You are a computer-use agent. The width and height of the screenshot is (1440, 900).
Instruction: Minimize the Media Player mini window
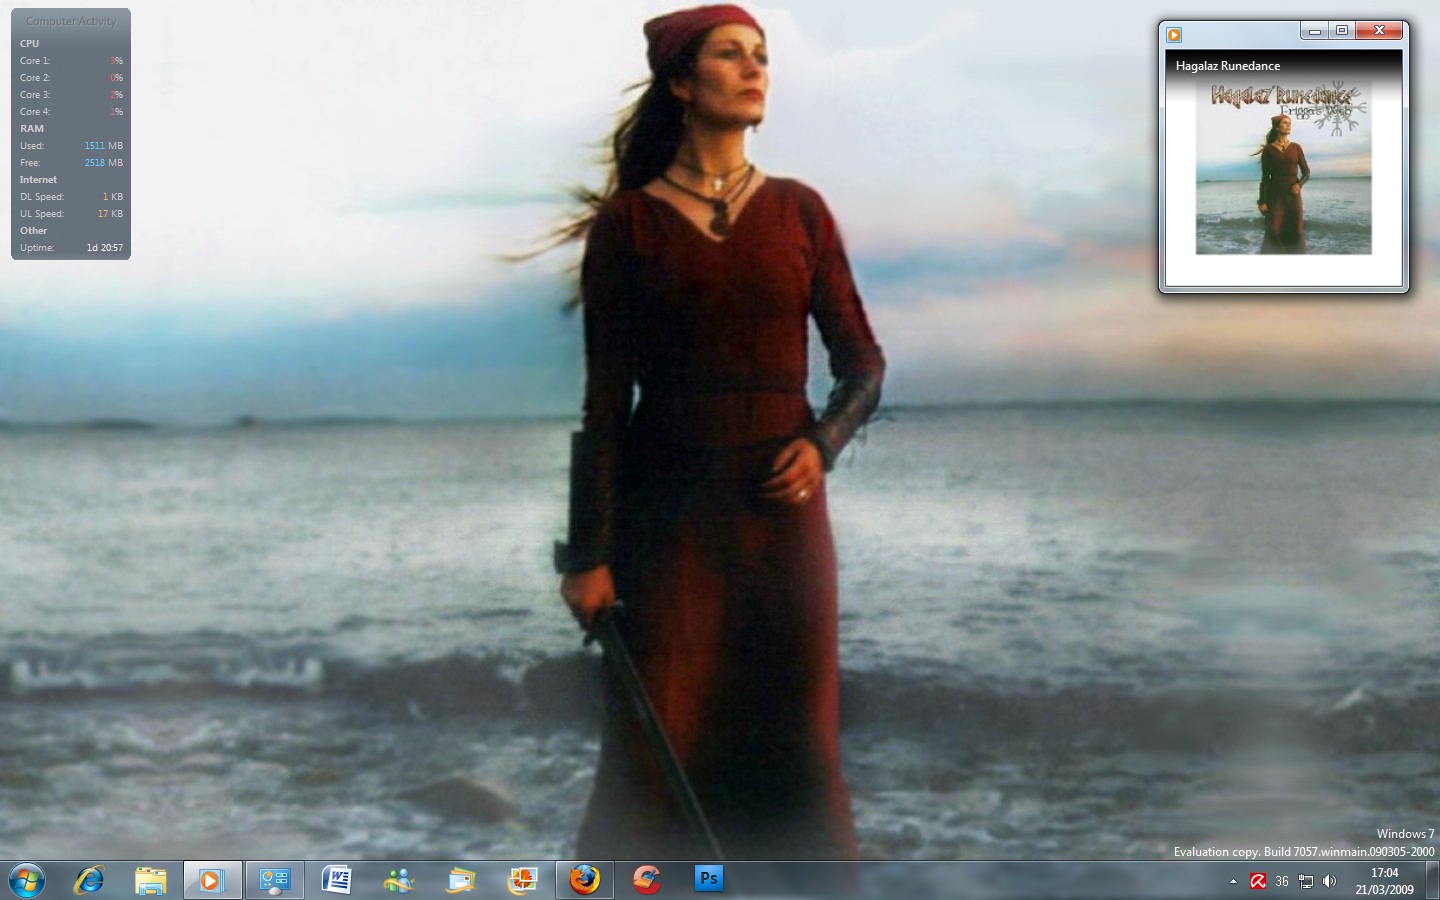coord(1315,31)
